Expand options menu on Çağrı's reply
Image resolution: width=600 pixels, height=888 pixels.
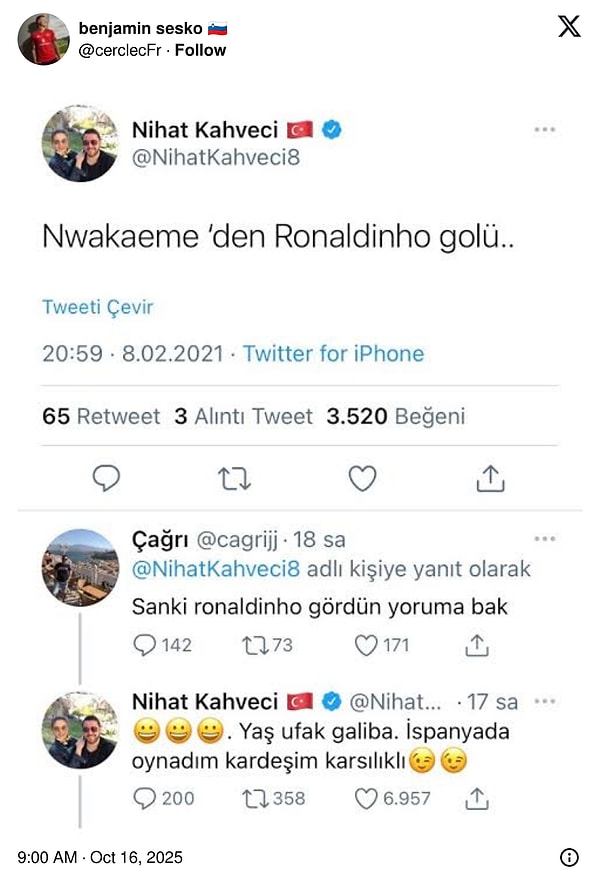coord(544,539)
